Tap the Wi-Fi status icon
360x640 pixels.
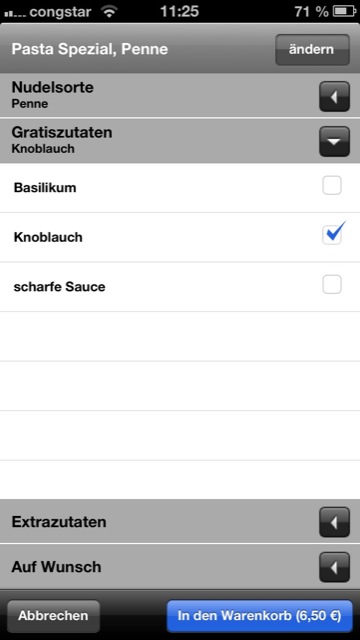click(109, 12)
